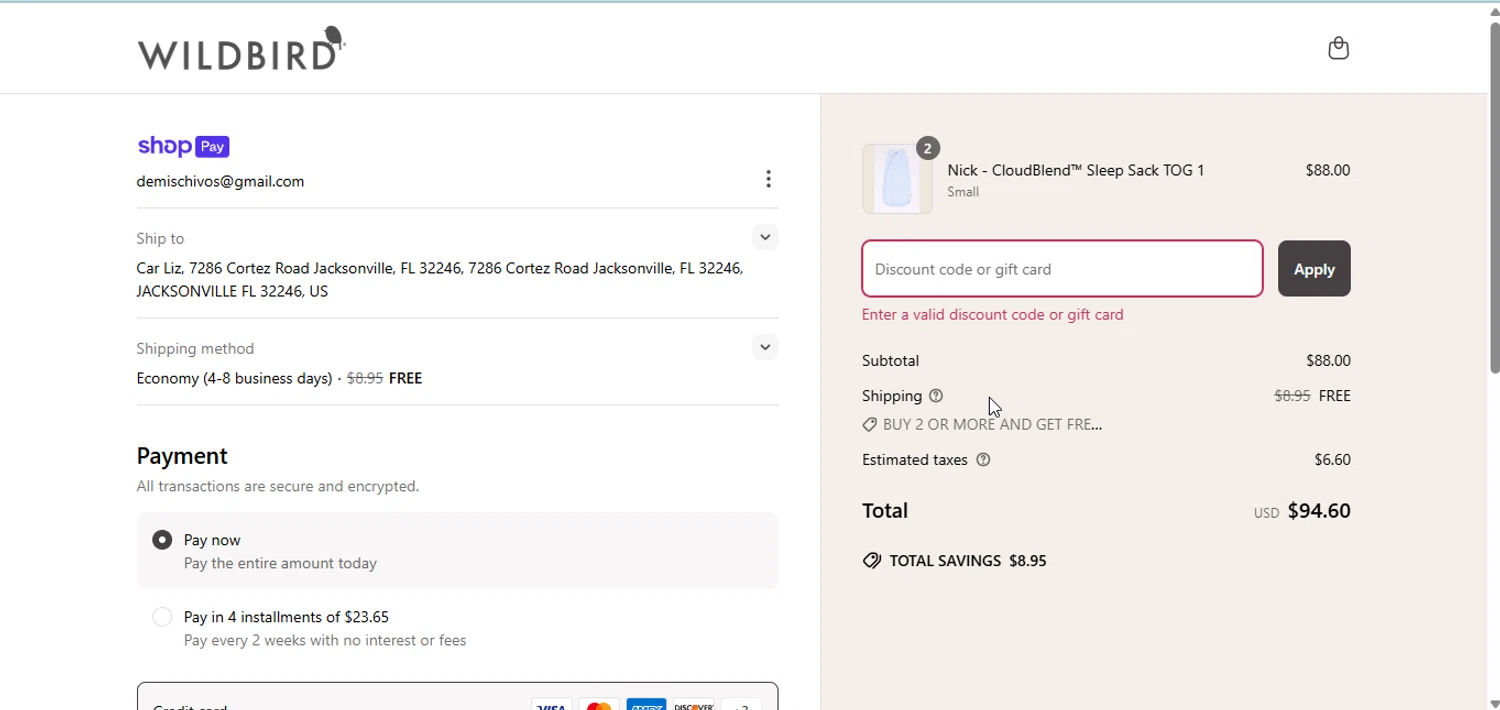The height and width of the screenshot is (710, 1500).
Task: Click the Estimated taxes info icon
Action: pos(983,460)
